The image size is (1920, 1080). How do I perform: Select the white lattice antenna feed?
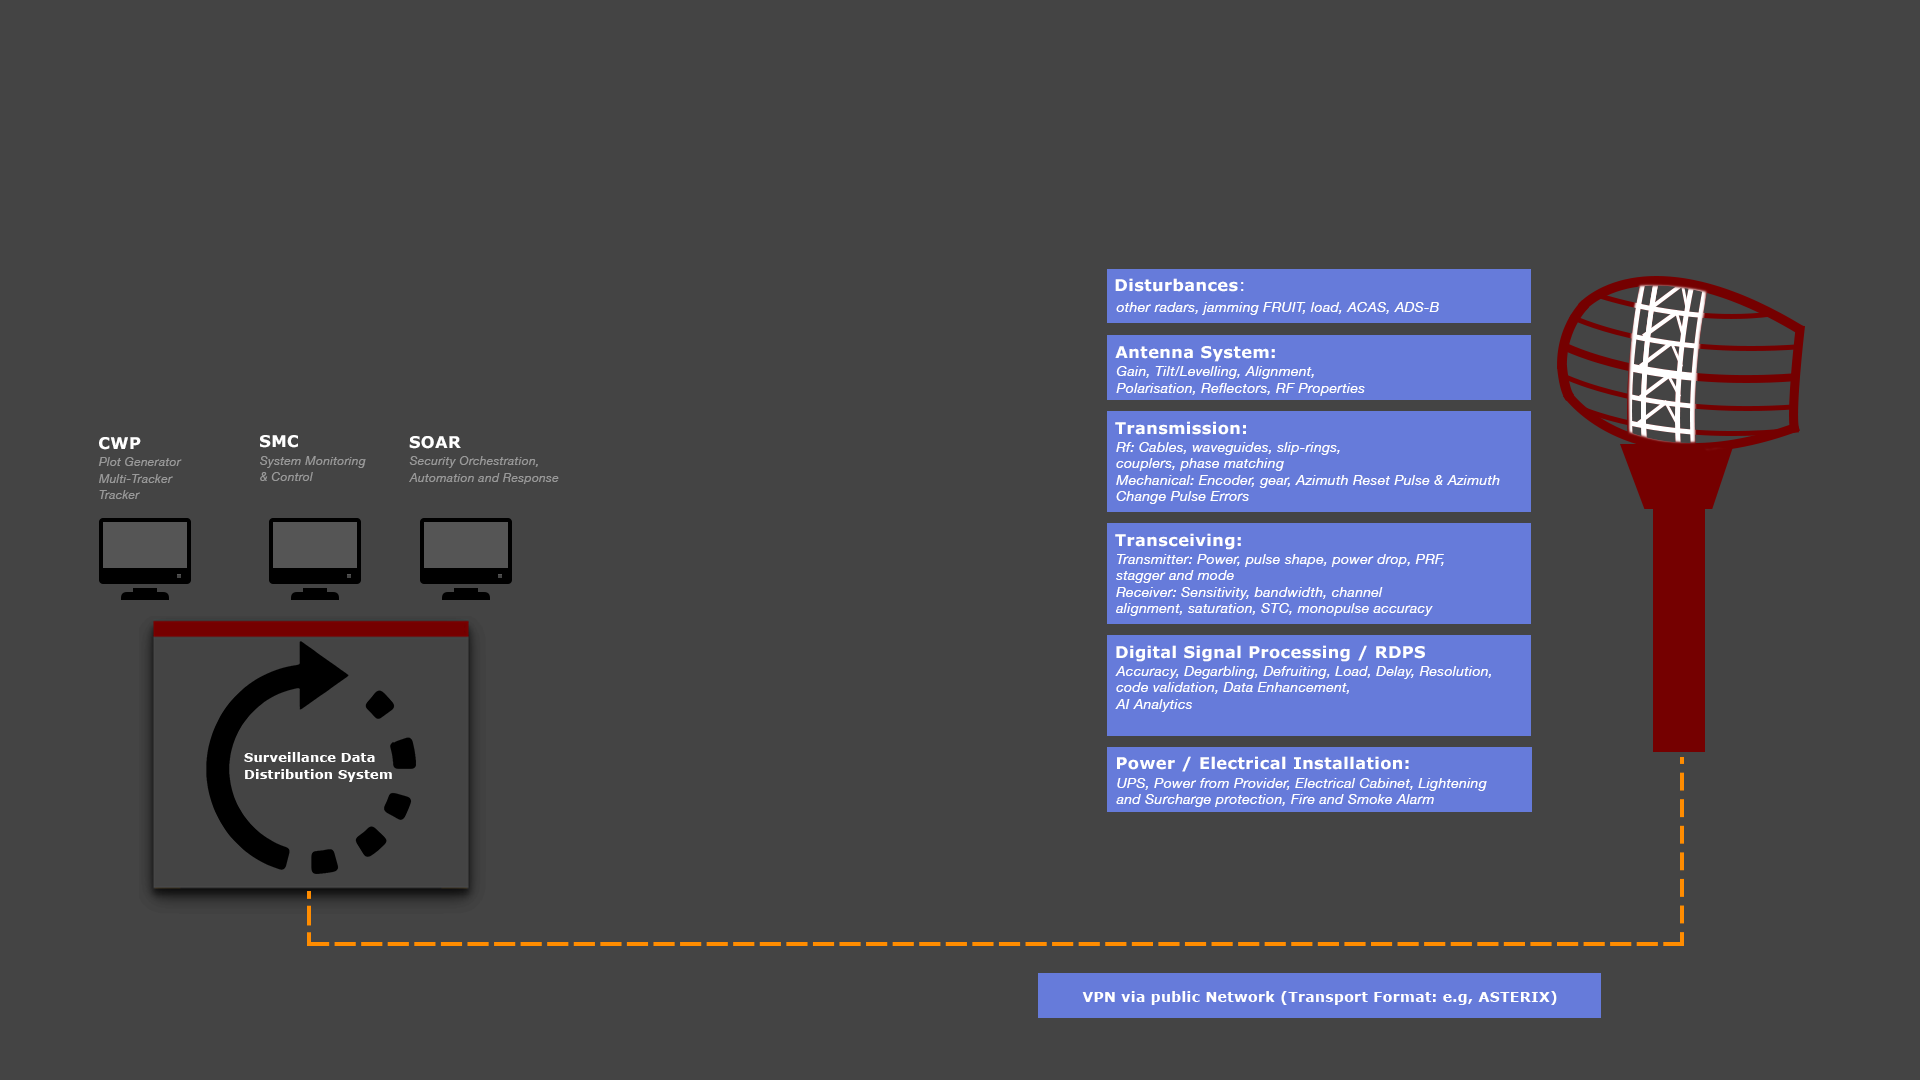click(x=1665, y=364)
